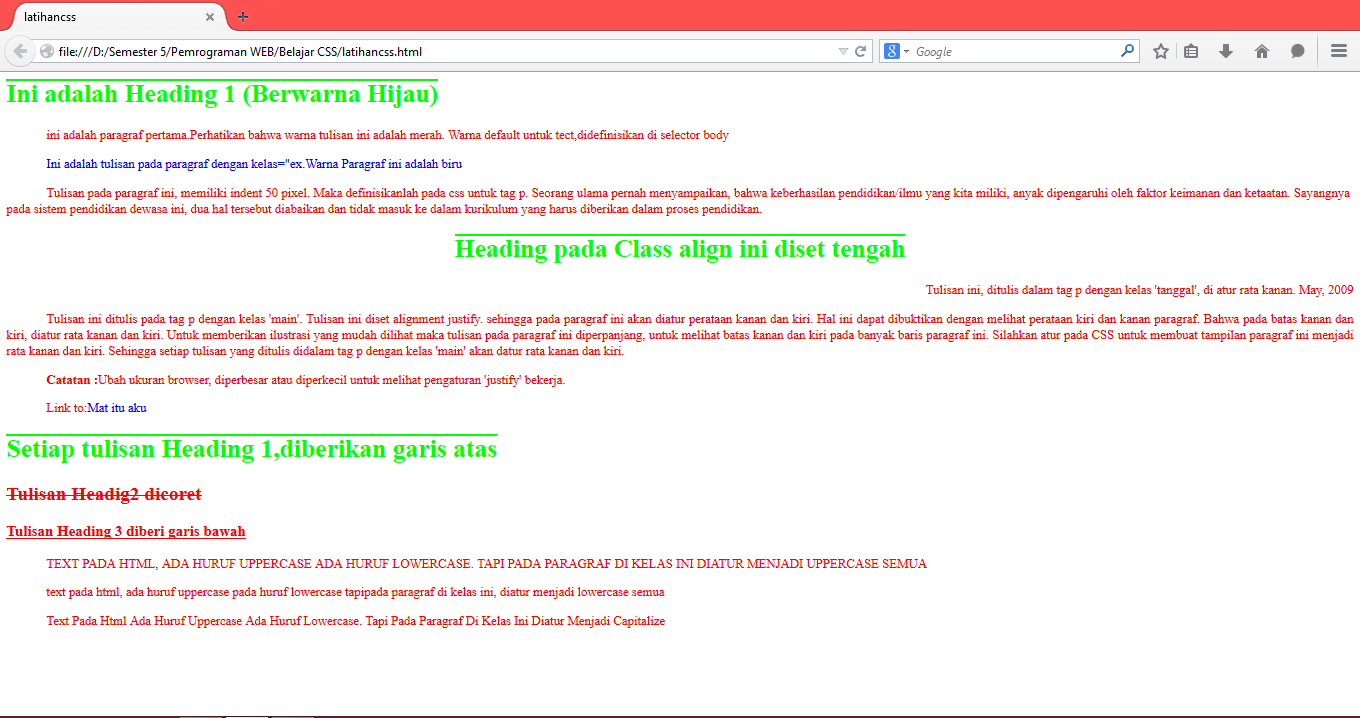The width and height of the screenshot is (1360, 718).
Task: Open a new tab with the plus button
Action: (241, 15)
